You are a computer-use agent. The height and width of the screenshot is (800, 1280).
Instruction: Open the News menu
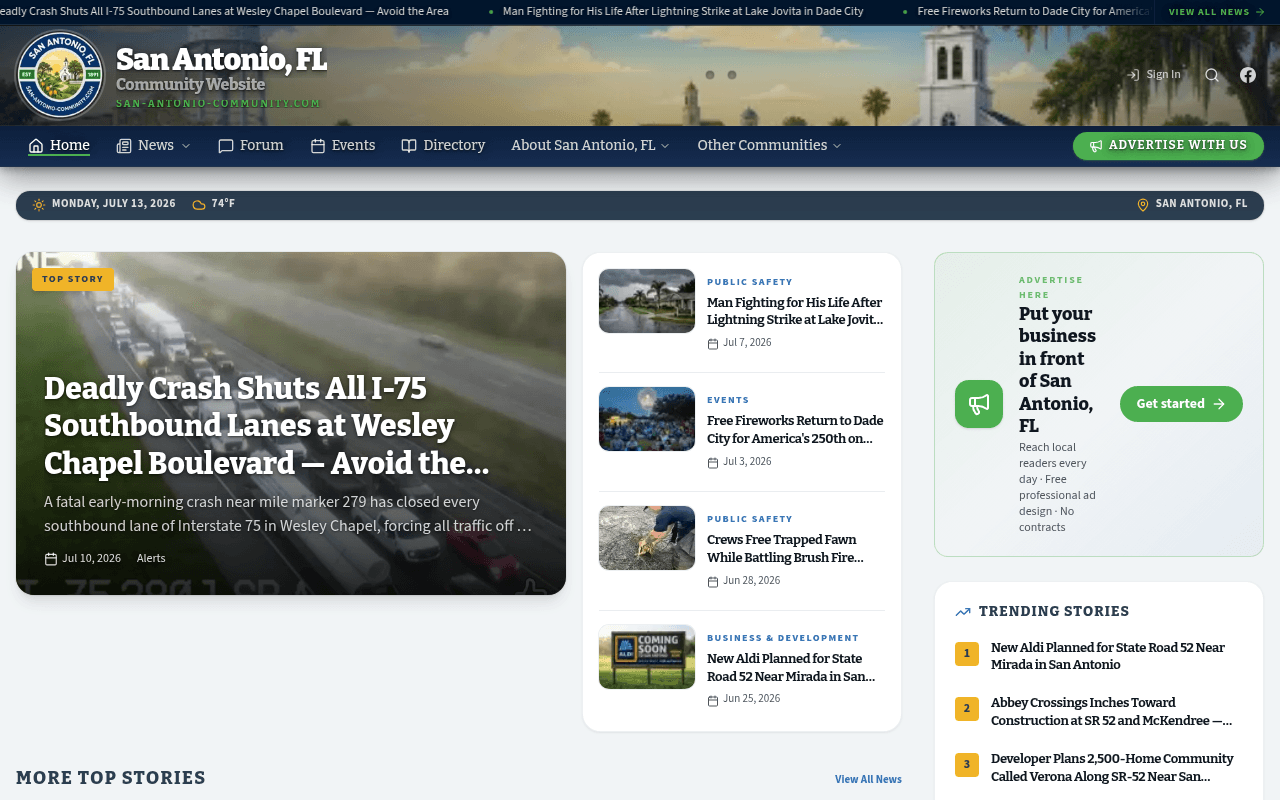[x=153, y=146]
